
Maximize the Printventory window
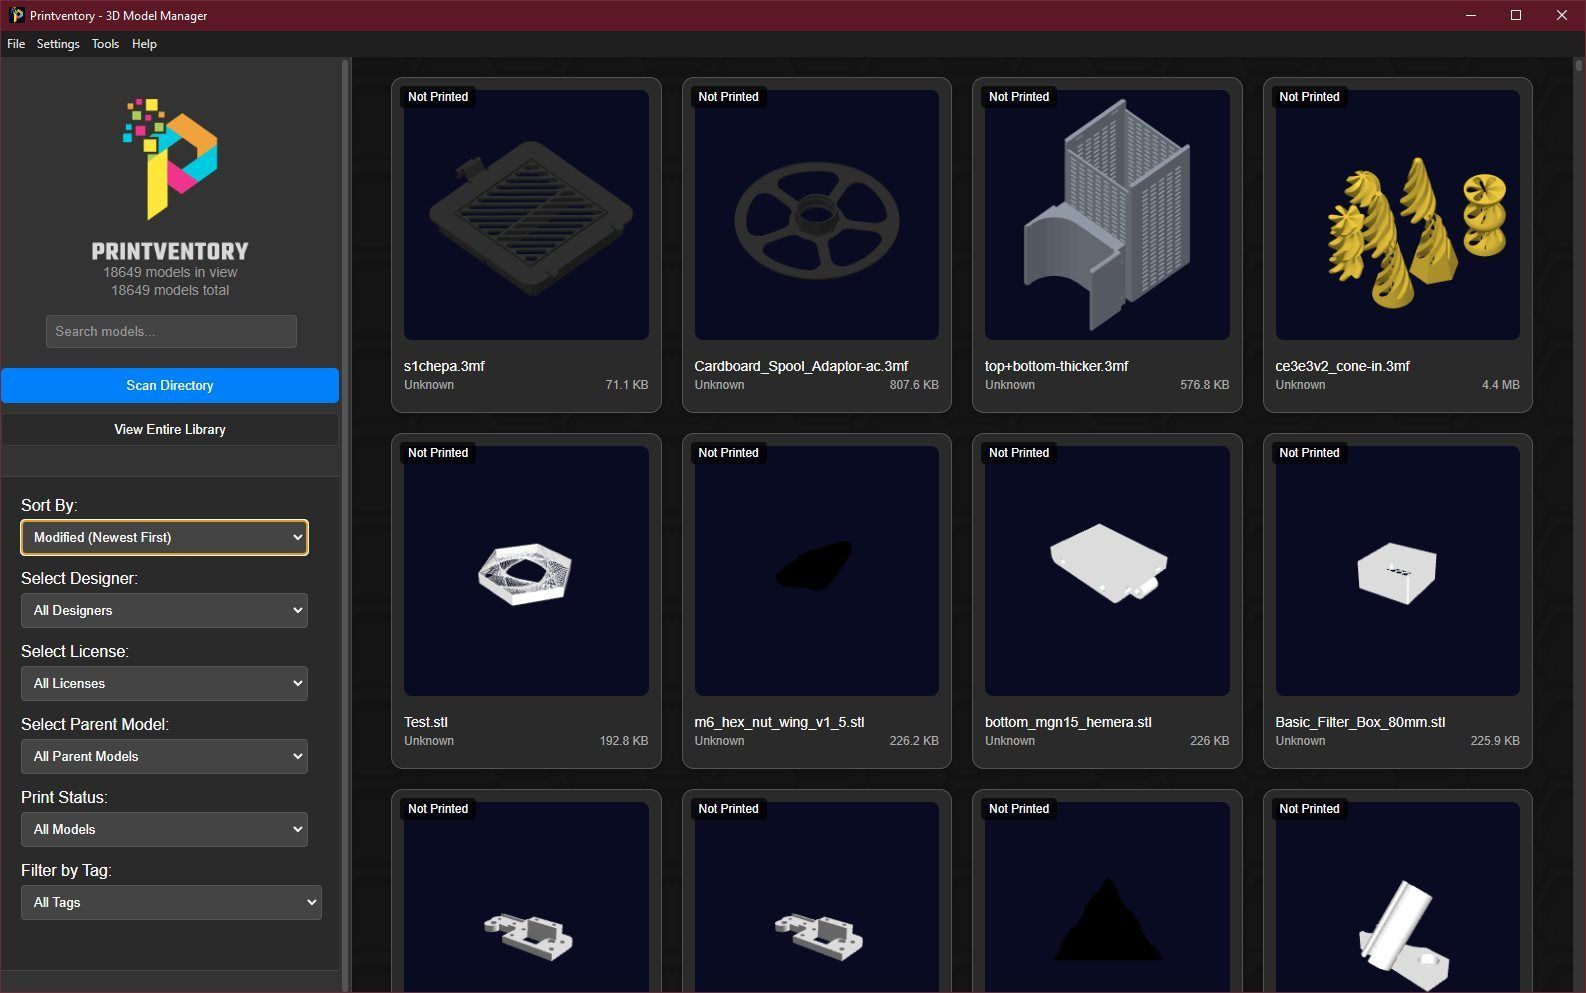[x=1516, y=15]
